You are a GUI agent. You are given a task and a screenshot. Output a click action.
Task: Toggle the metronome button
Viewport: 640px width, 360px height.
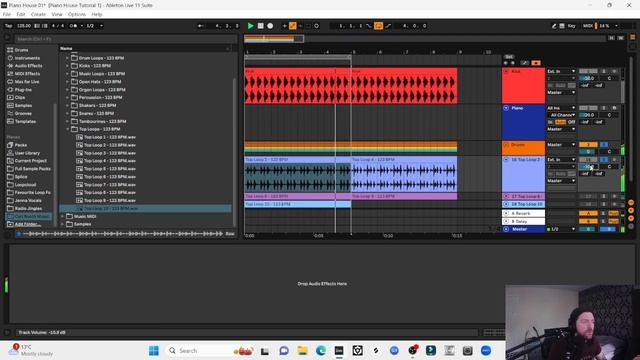click(x=73, y=26)
